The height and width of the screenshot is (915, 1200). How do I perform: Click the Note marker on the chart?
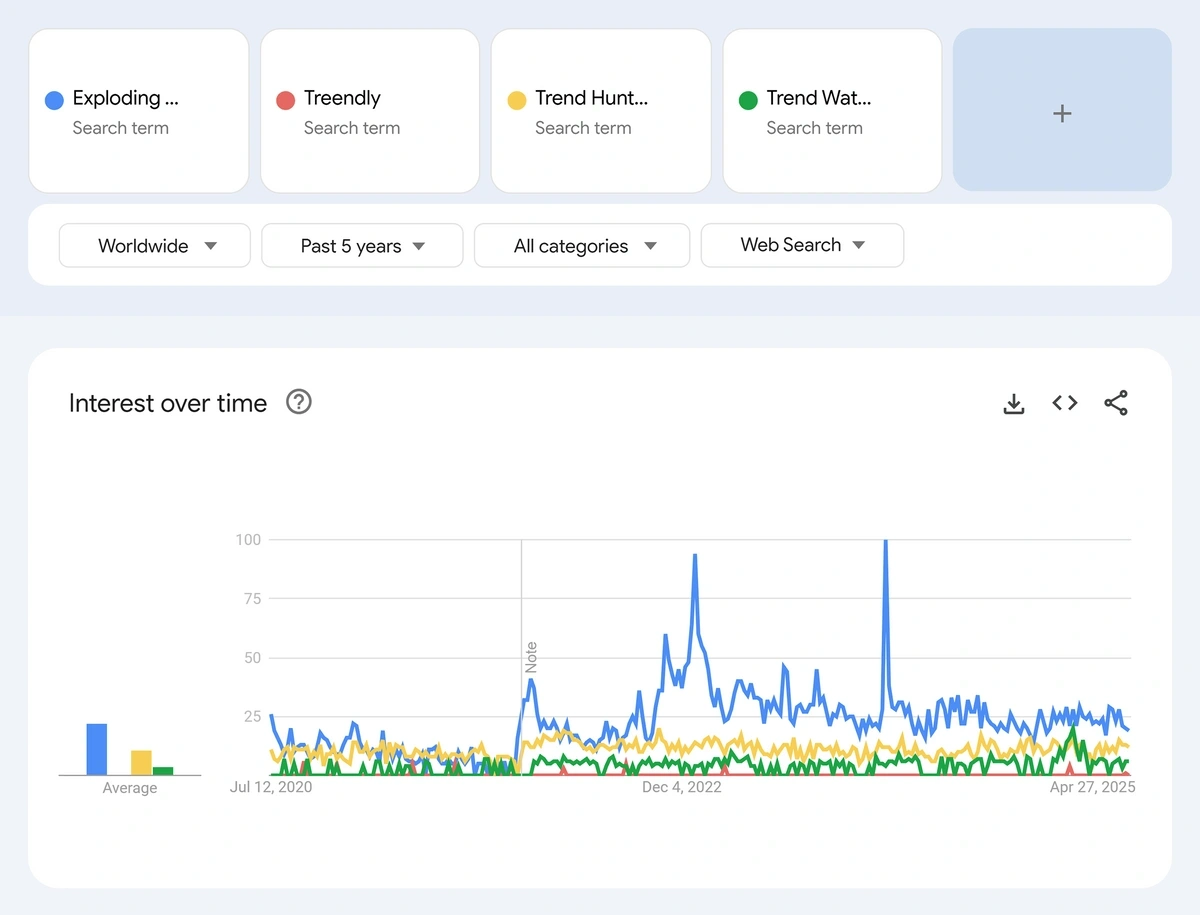(x=531, y=658)
